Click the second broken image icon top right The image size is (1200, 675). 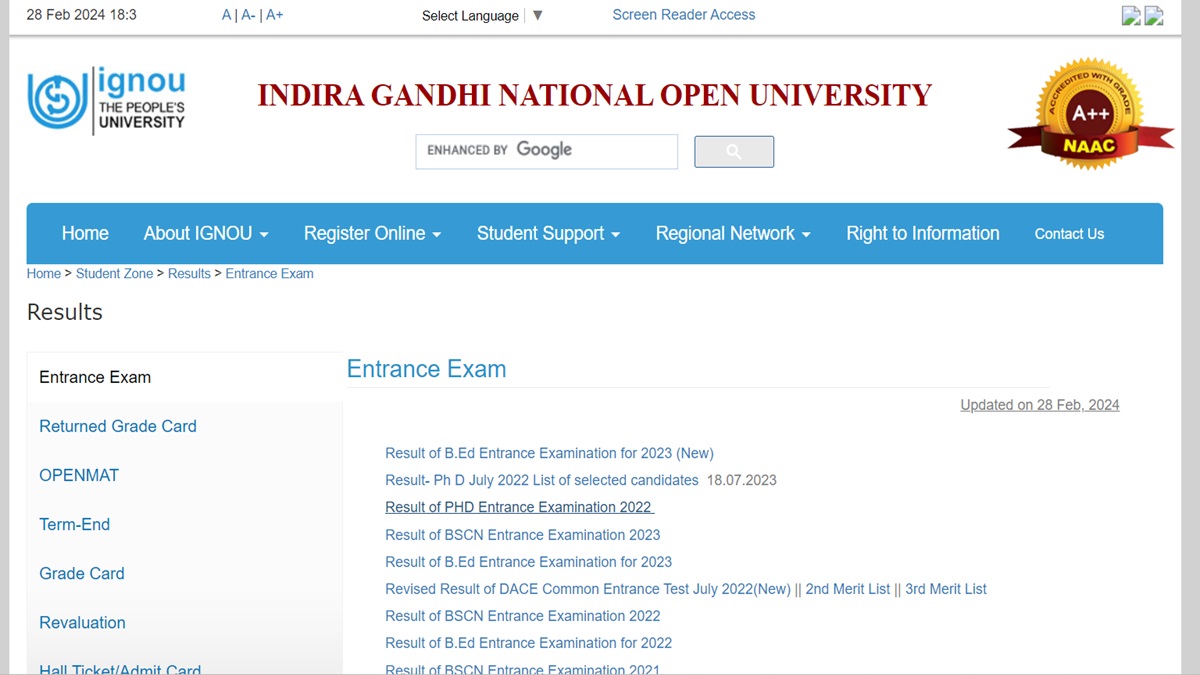pos(1153,15)
